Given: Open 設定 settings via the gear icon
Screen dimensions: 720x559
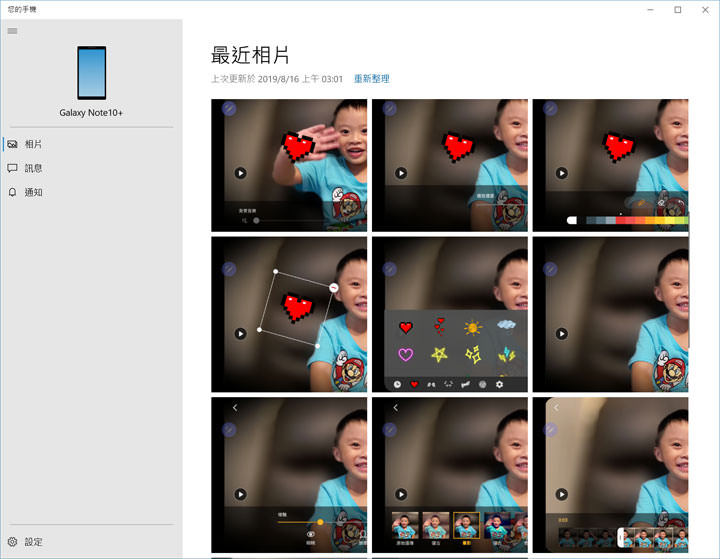Looking at the screenshot, I should (12, 542).
